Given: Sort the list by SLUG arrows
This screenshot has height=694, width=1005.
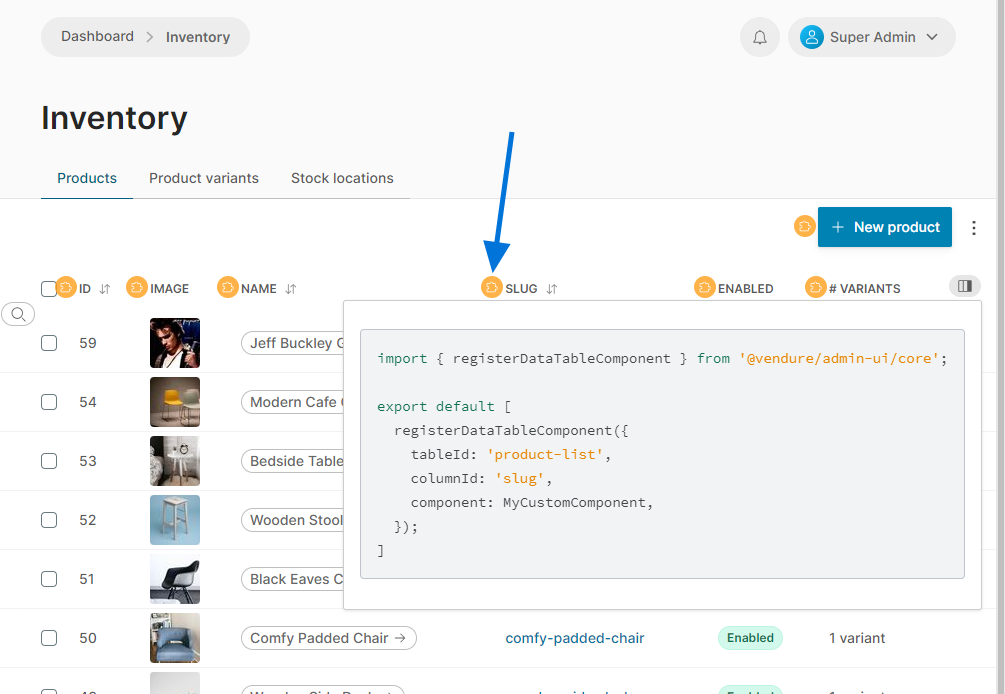Looking at the screenshot, I should click(551, 289).
